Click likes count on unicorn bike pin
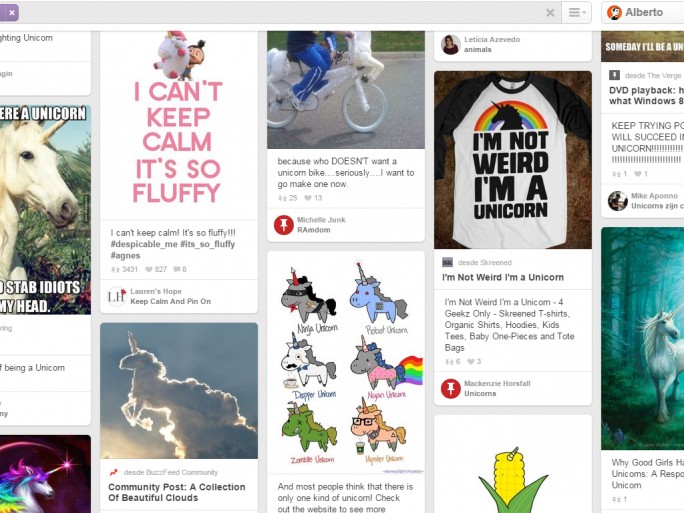The height and width of the screenshot is (513, 684). 313,198
